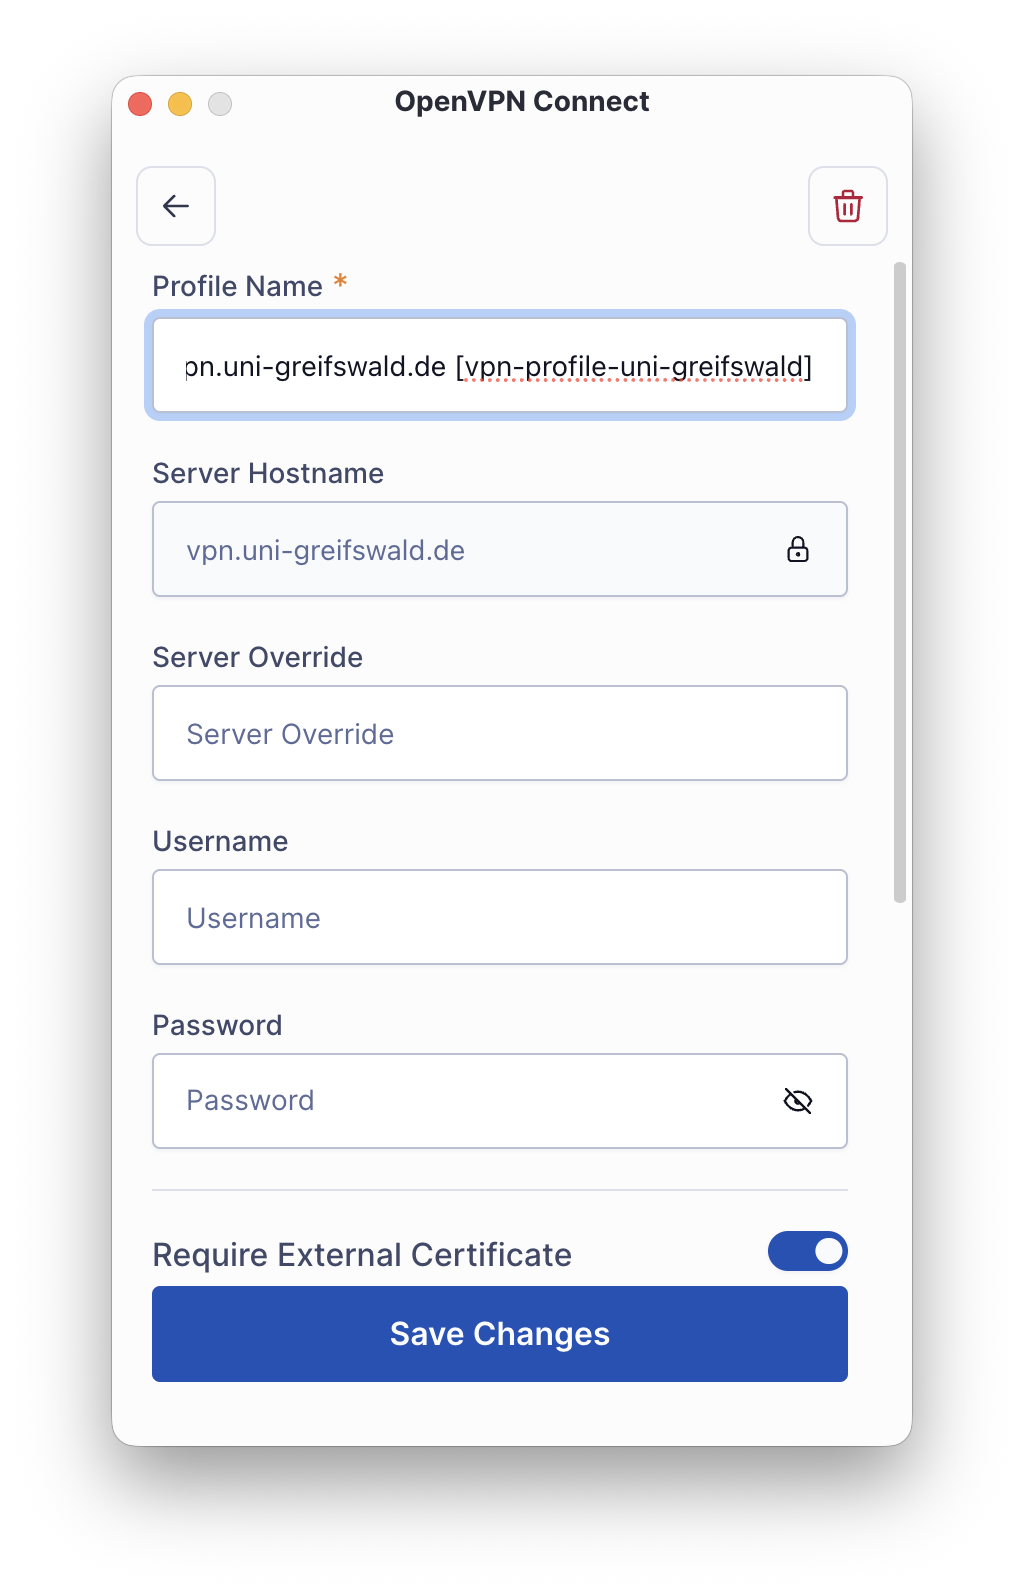
Task: Select the locked Server Hostname field
Action: 500,549
